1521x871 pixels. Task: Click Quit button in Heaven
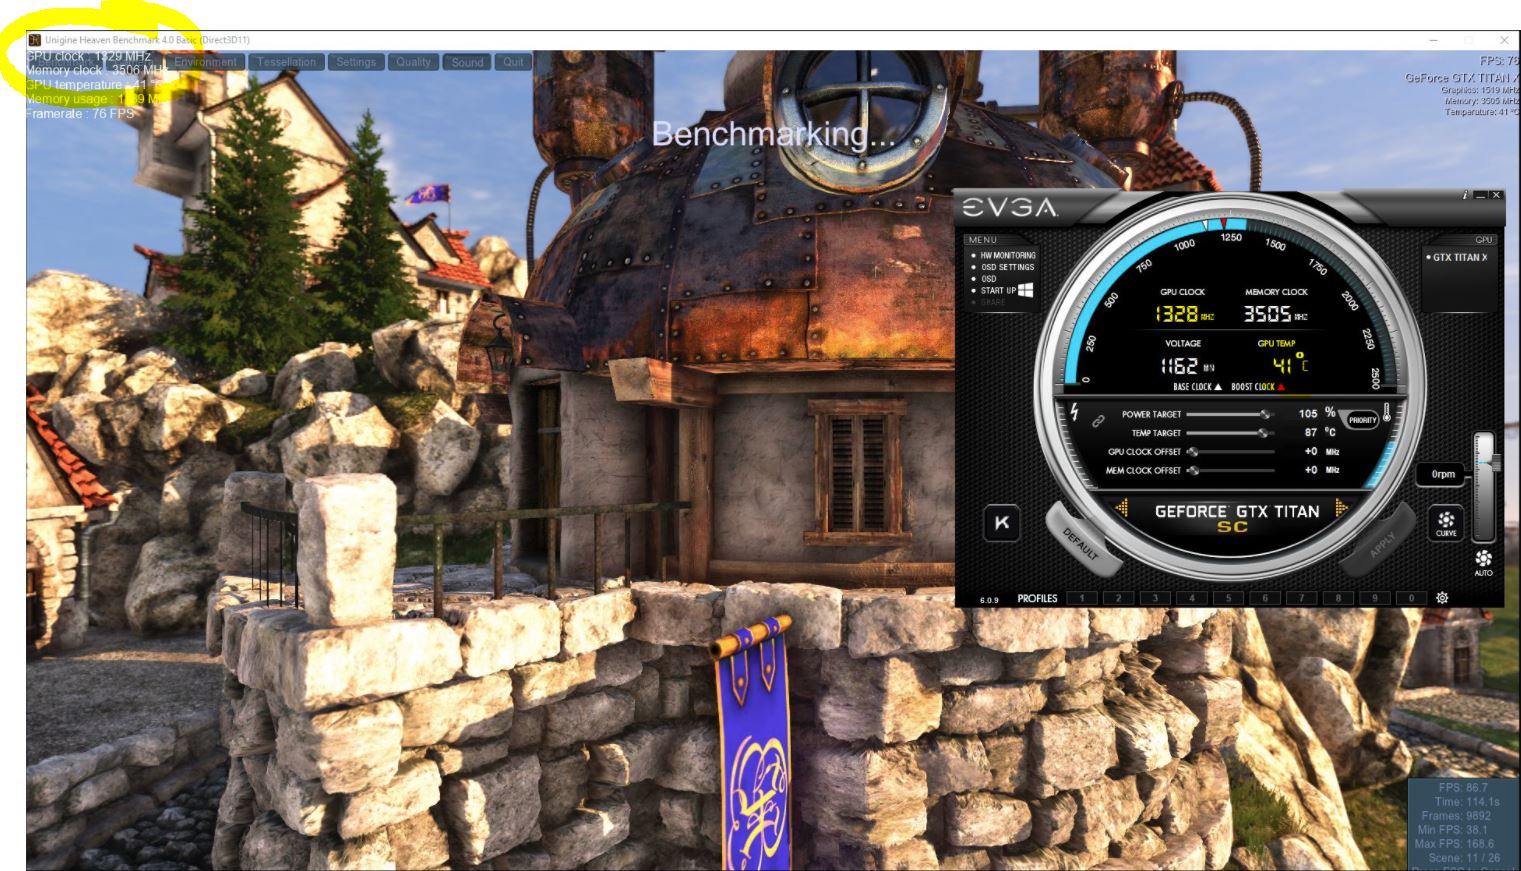tap(513, 62)
